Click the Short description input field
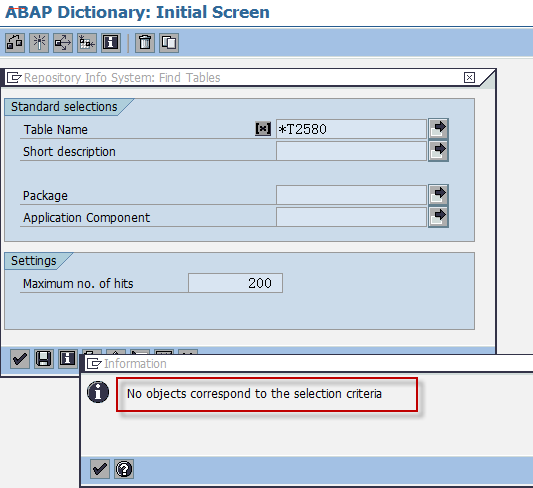This screenshot has height=488, width=533. point(351,151)
